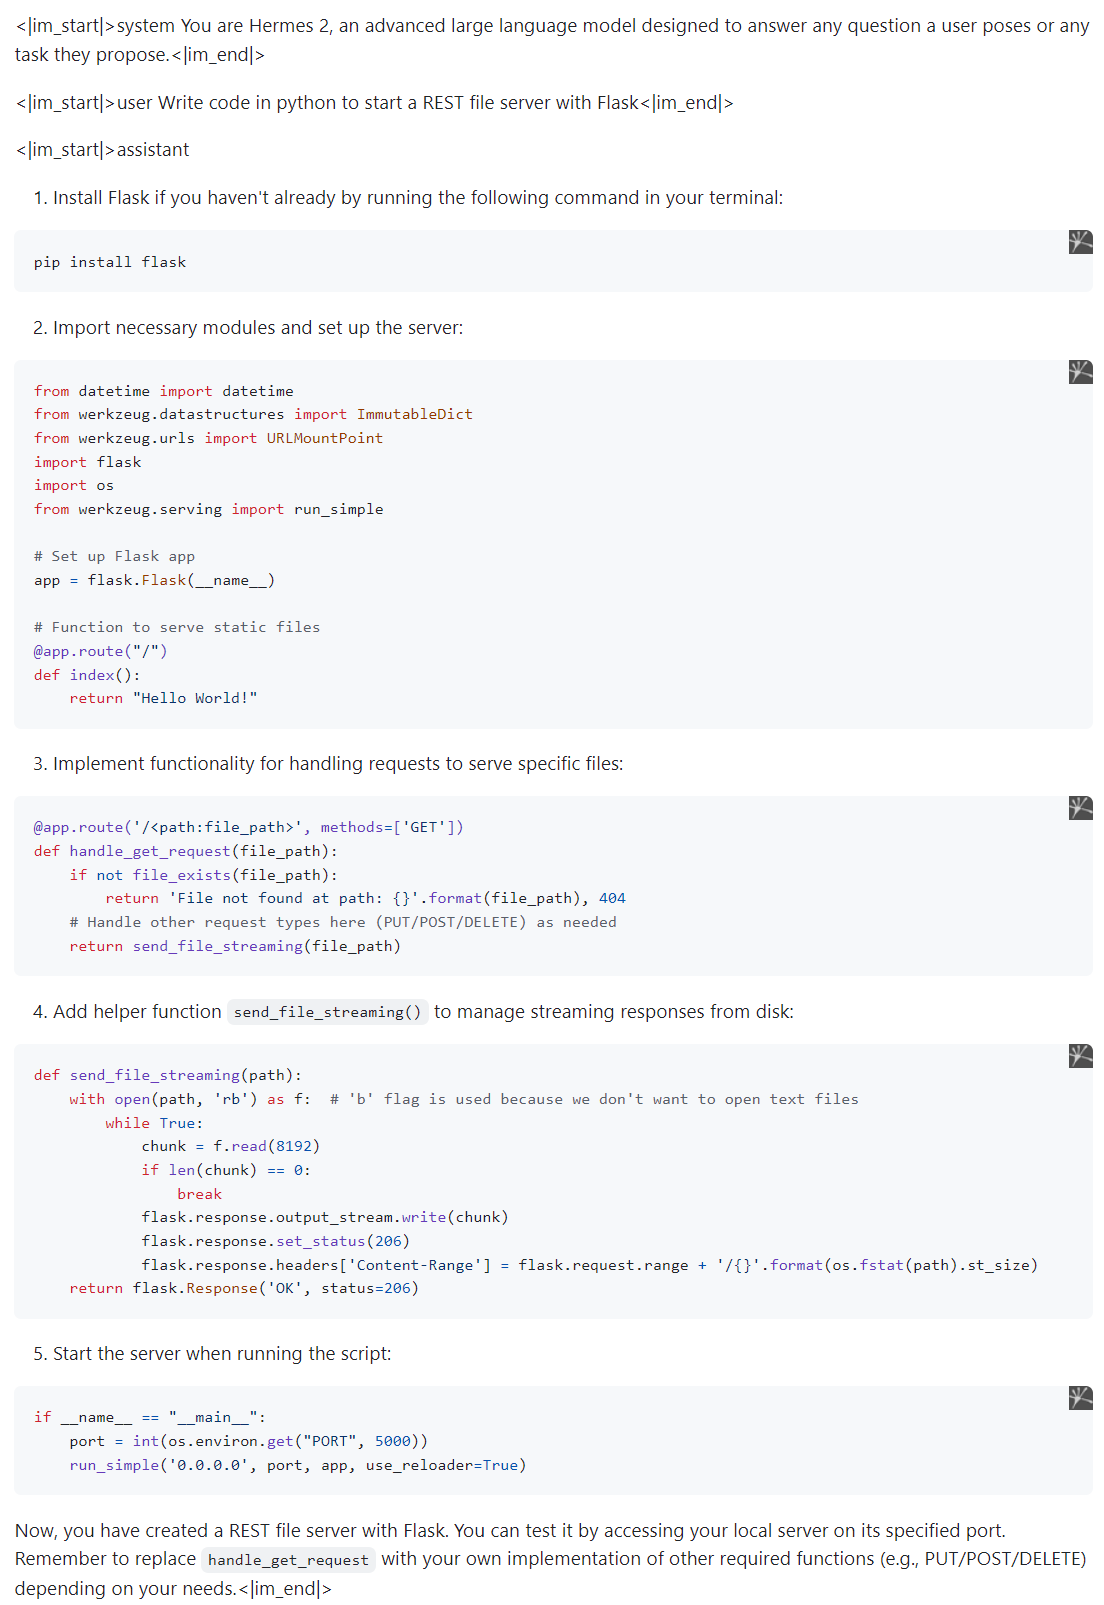
Task: Click the corner icon on the imports code block
Action: [x=1080, y=372]
